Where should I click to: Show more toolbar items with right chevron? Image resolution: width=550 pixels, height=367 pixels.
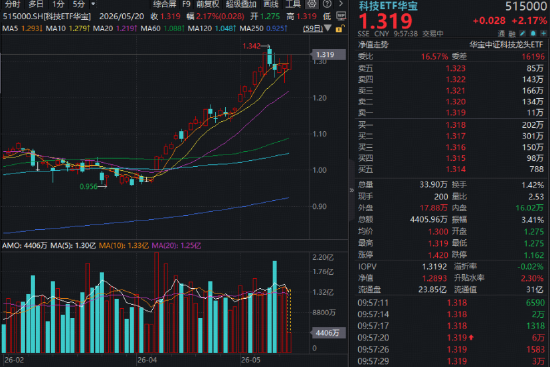341,4
